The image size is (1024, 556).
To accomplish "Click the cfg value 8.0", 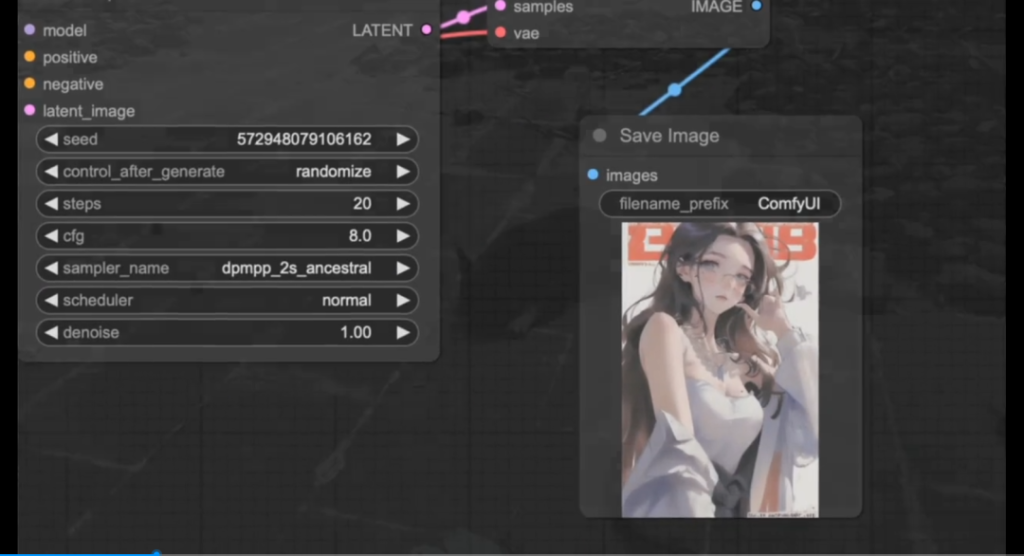I will click(360, 236).
